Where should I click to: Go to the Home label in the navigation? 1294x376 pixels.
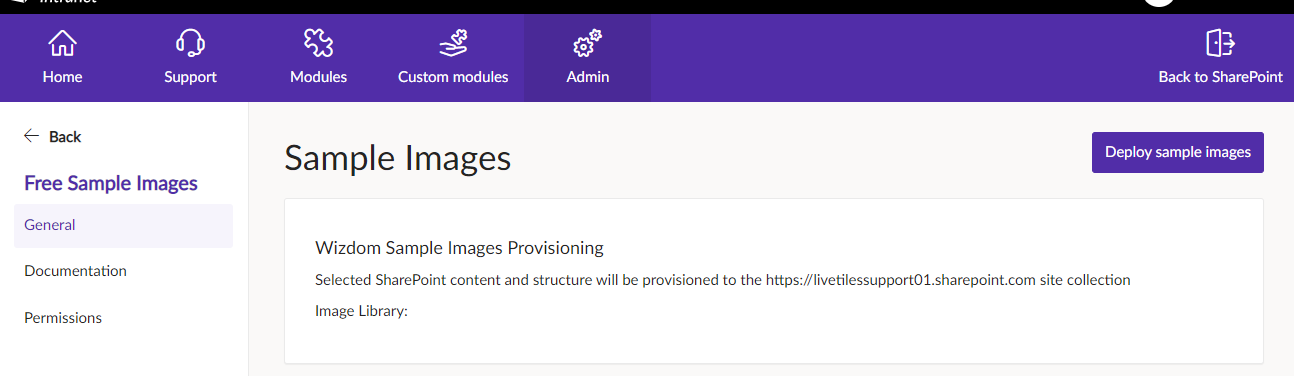tap(62, 77)
